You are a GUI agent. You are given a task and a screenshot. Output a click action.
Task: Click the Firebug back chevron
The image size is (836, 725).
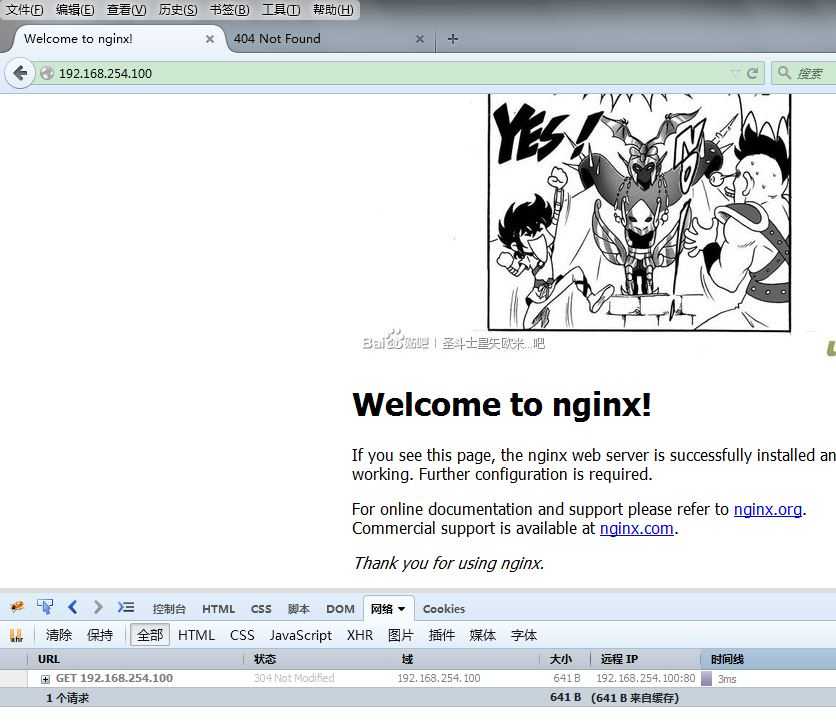(73, 607)
